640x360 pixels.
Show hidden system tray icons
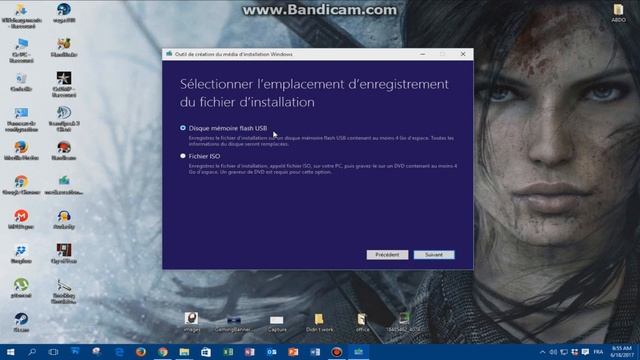coord(542,352)
